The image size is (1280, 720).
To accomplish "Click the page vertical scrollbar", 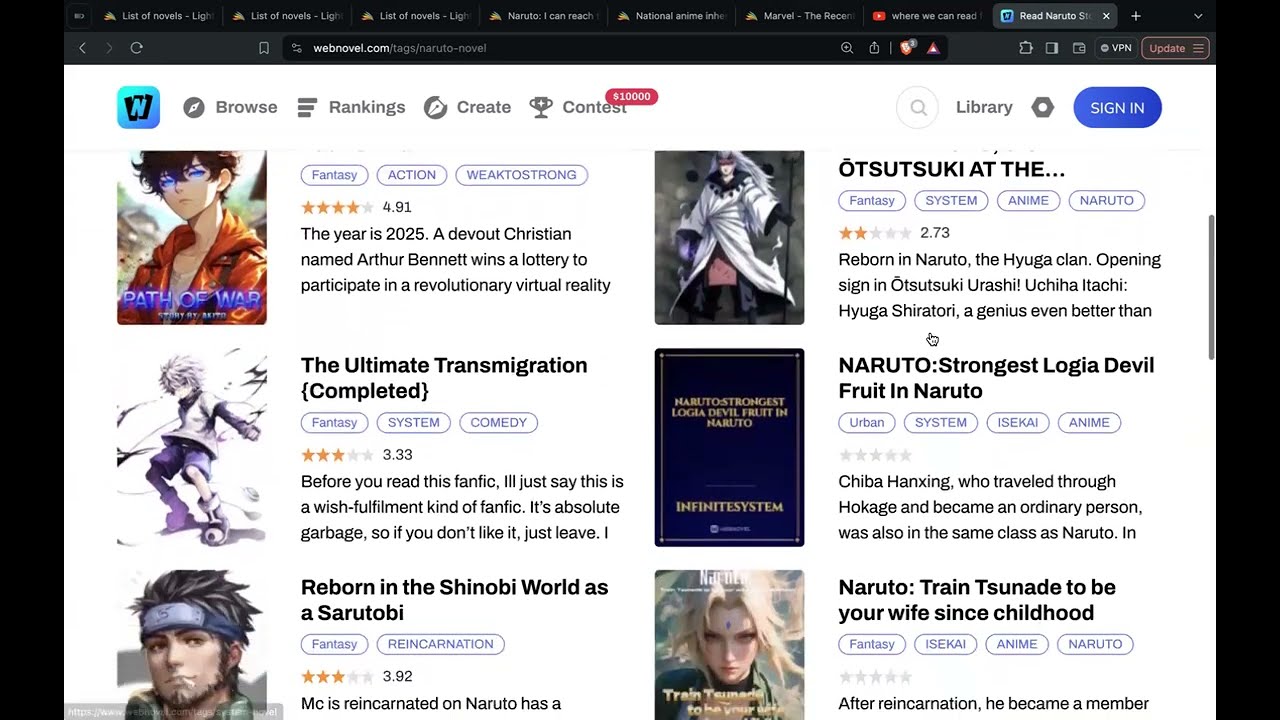I will coord(1212,288).
